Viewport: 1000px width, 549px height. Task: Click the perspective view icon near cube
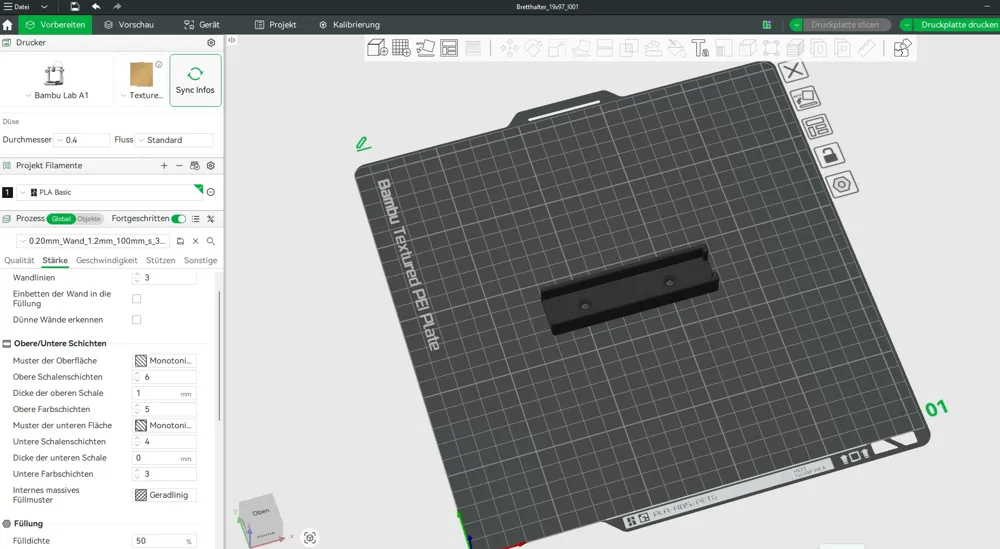point(310,538)
